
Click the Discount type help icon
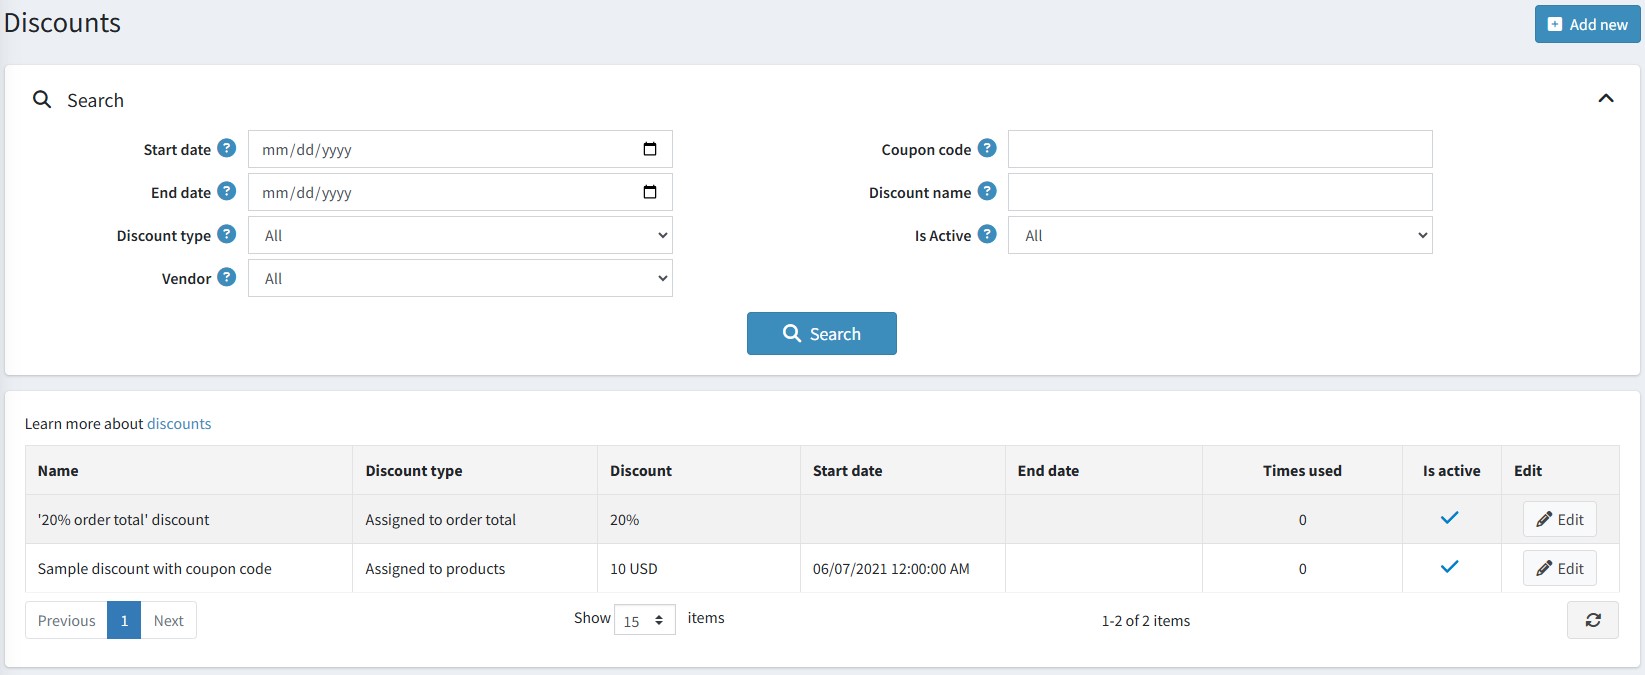[227, 234]
